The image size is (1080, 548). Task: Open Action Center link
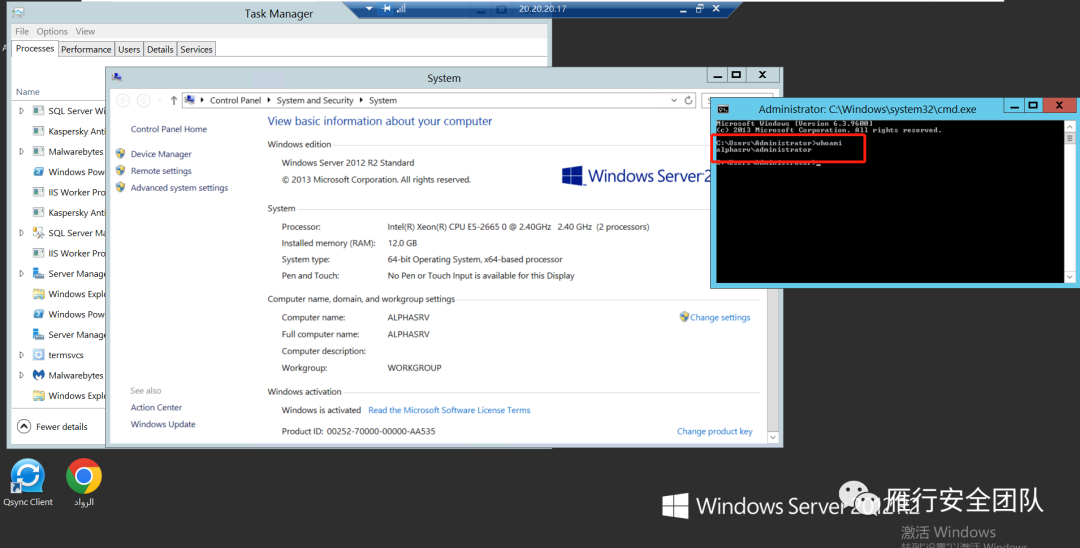coord(156,408)
